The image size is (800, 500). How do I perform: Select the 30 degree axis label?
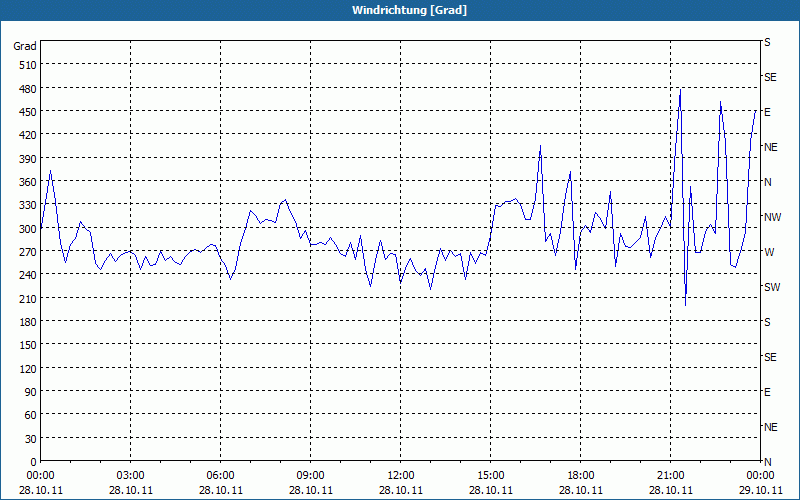point(31,439)
